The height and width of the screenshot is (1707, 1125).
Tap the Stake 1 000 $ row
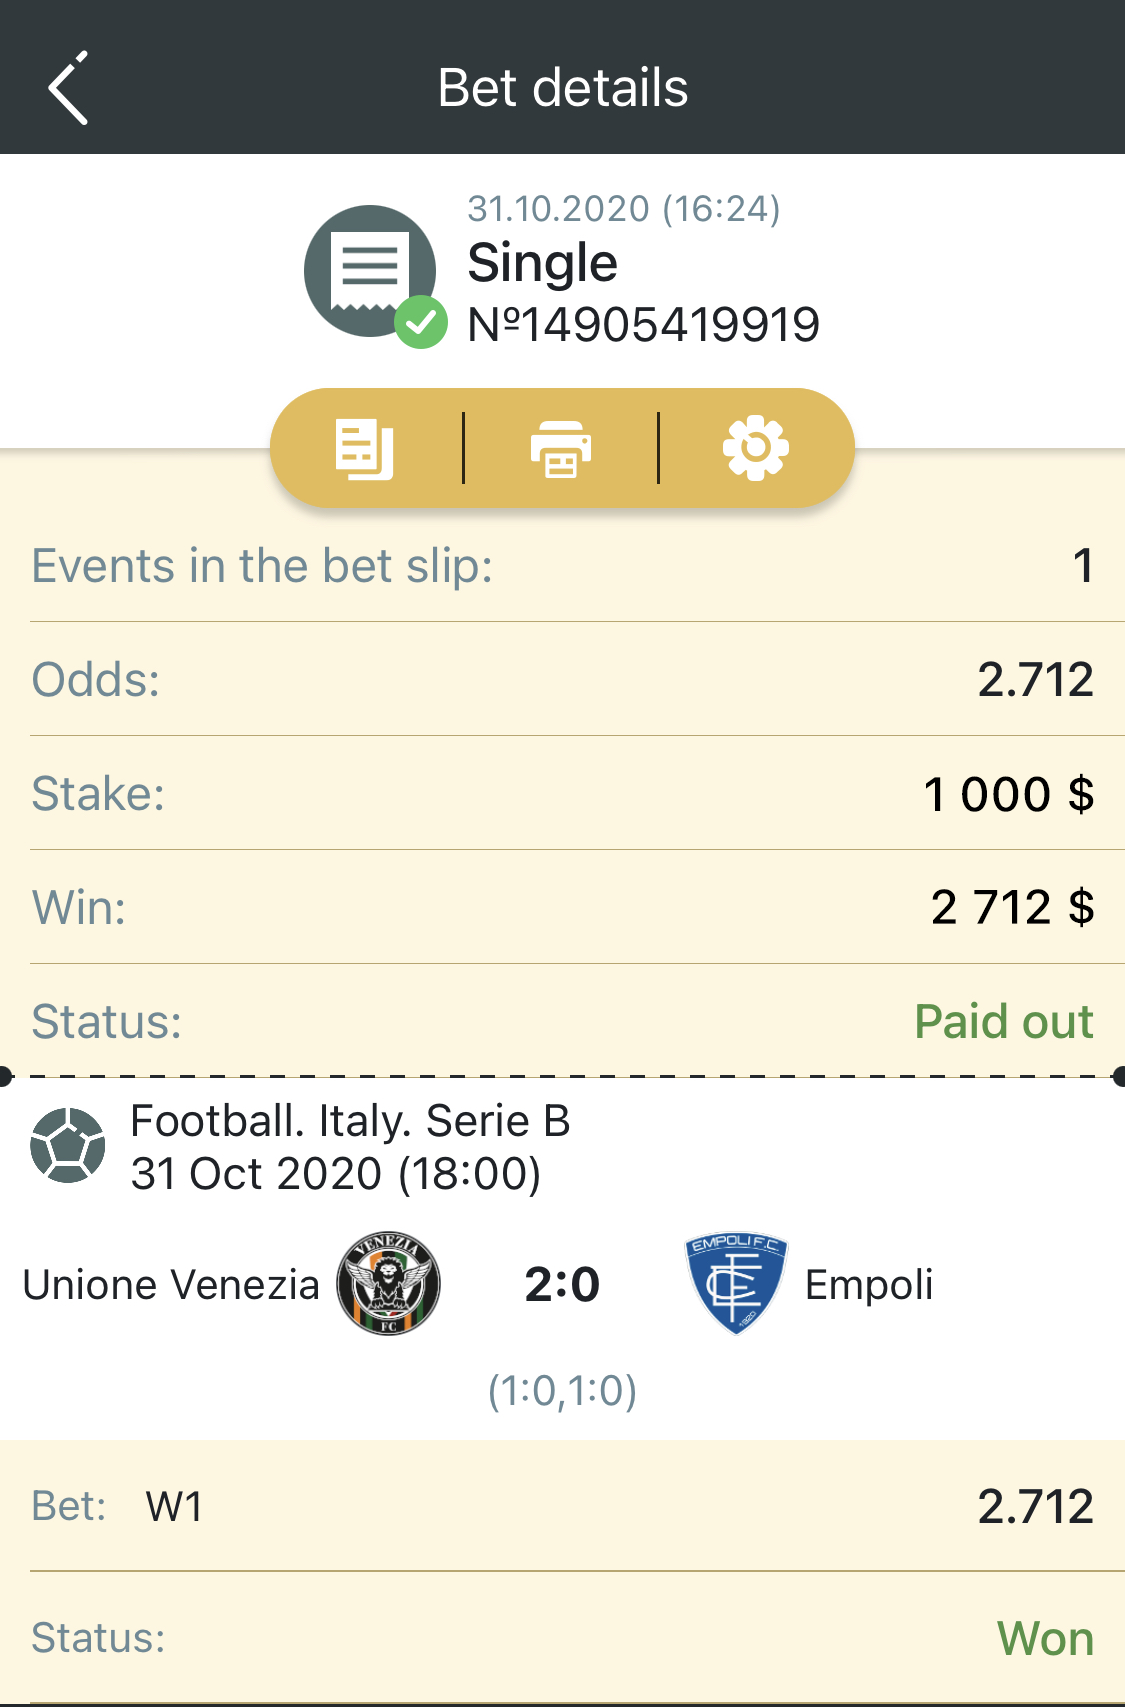[562, 794]
